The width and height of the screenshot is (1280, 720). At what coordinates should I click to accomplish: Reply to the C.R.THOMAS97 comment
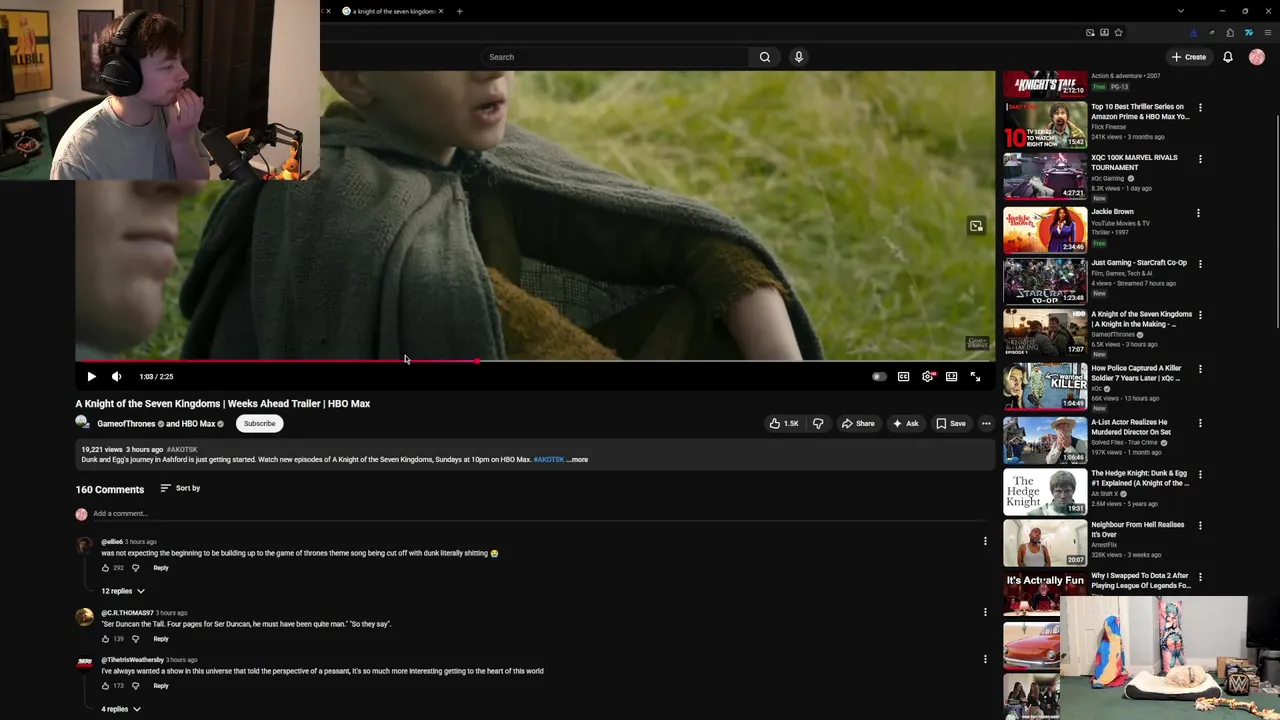[161, 639]
